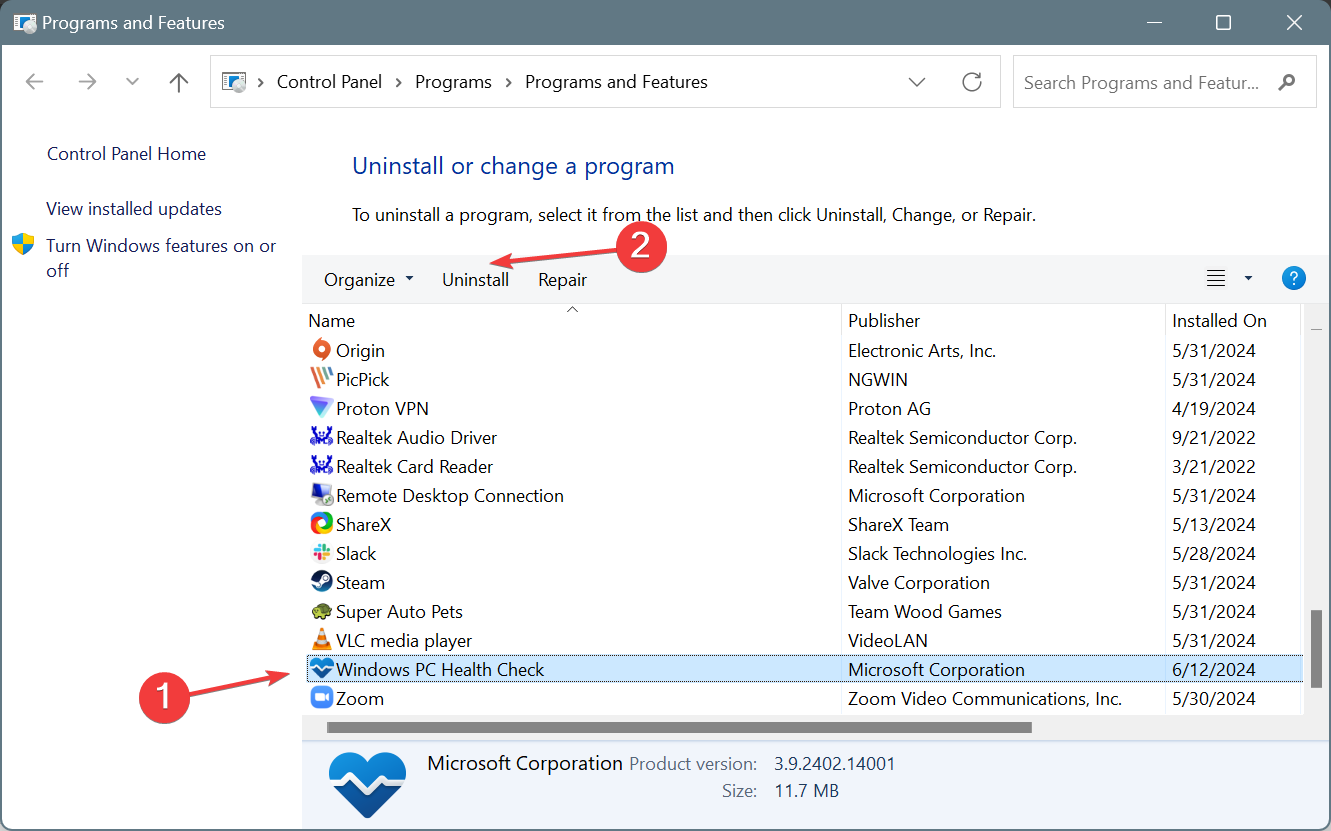Expand the chevron before Control Panel breadcrumb
Screen dimensions: 1331x831
click(261, 82)
